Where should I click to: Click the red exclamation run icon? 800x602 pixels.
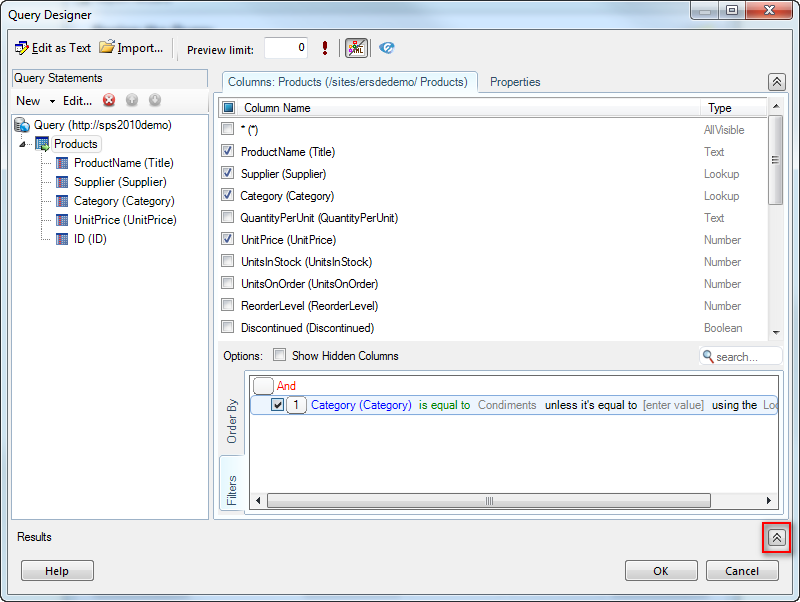[x=325, y=48]
